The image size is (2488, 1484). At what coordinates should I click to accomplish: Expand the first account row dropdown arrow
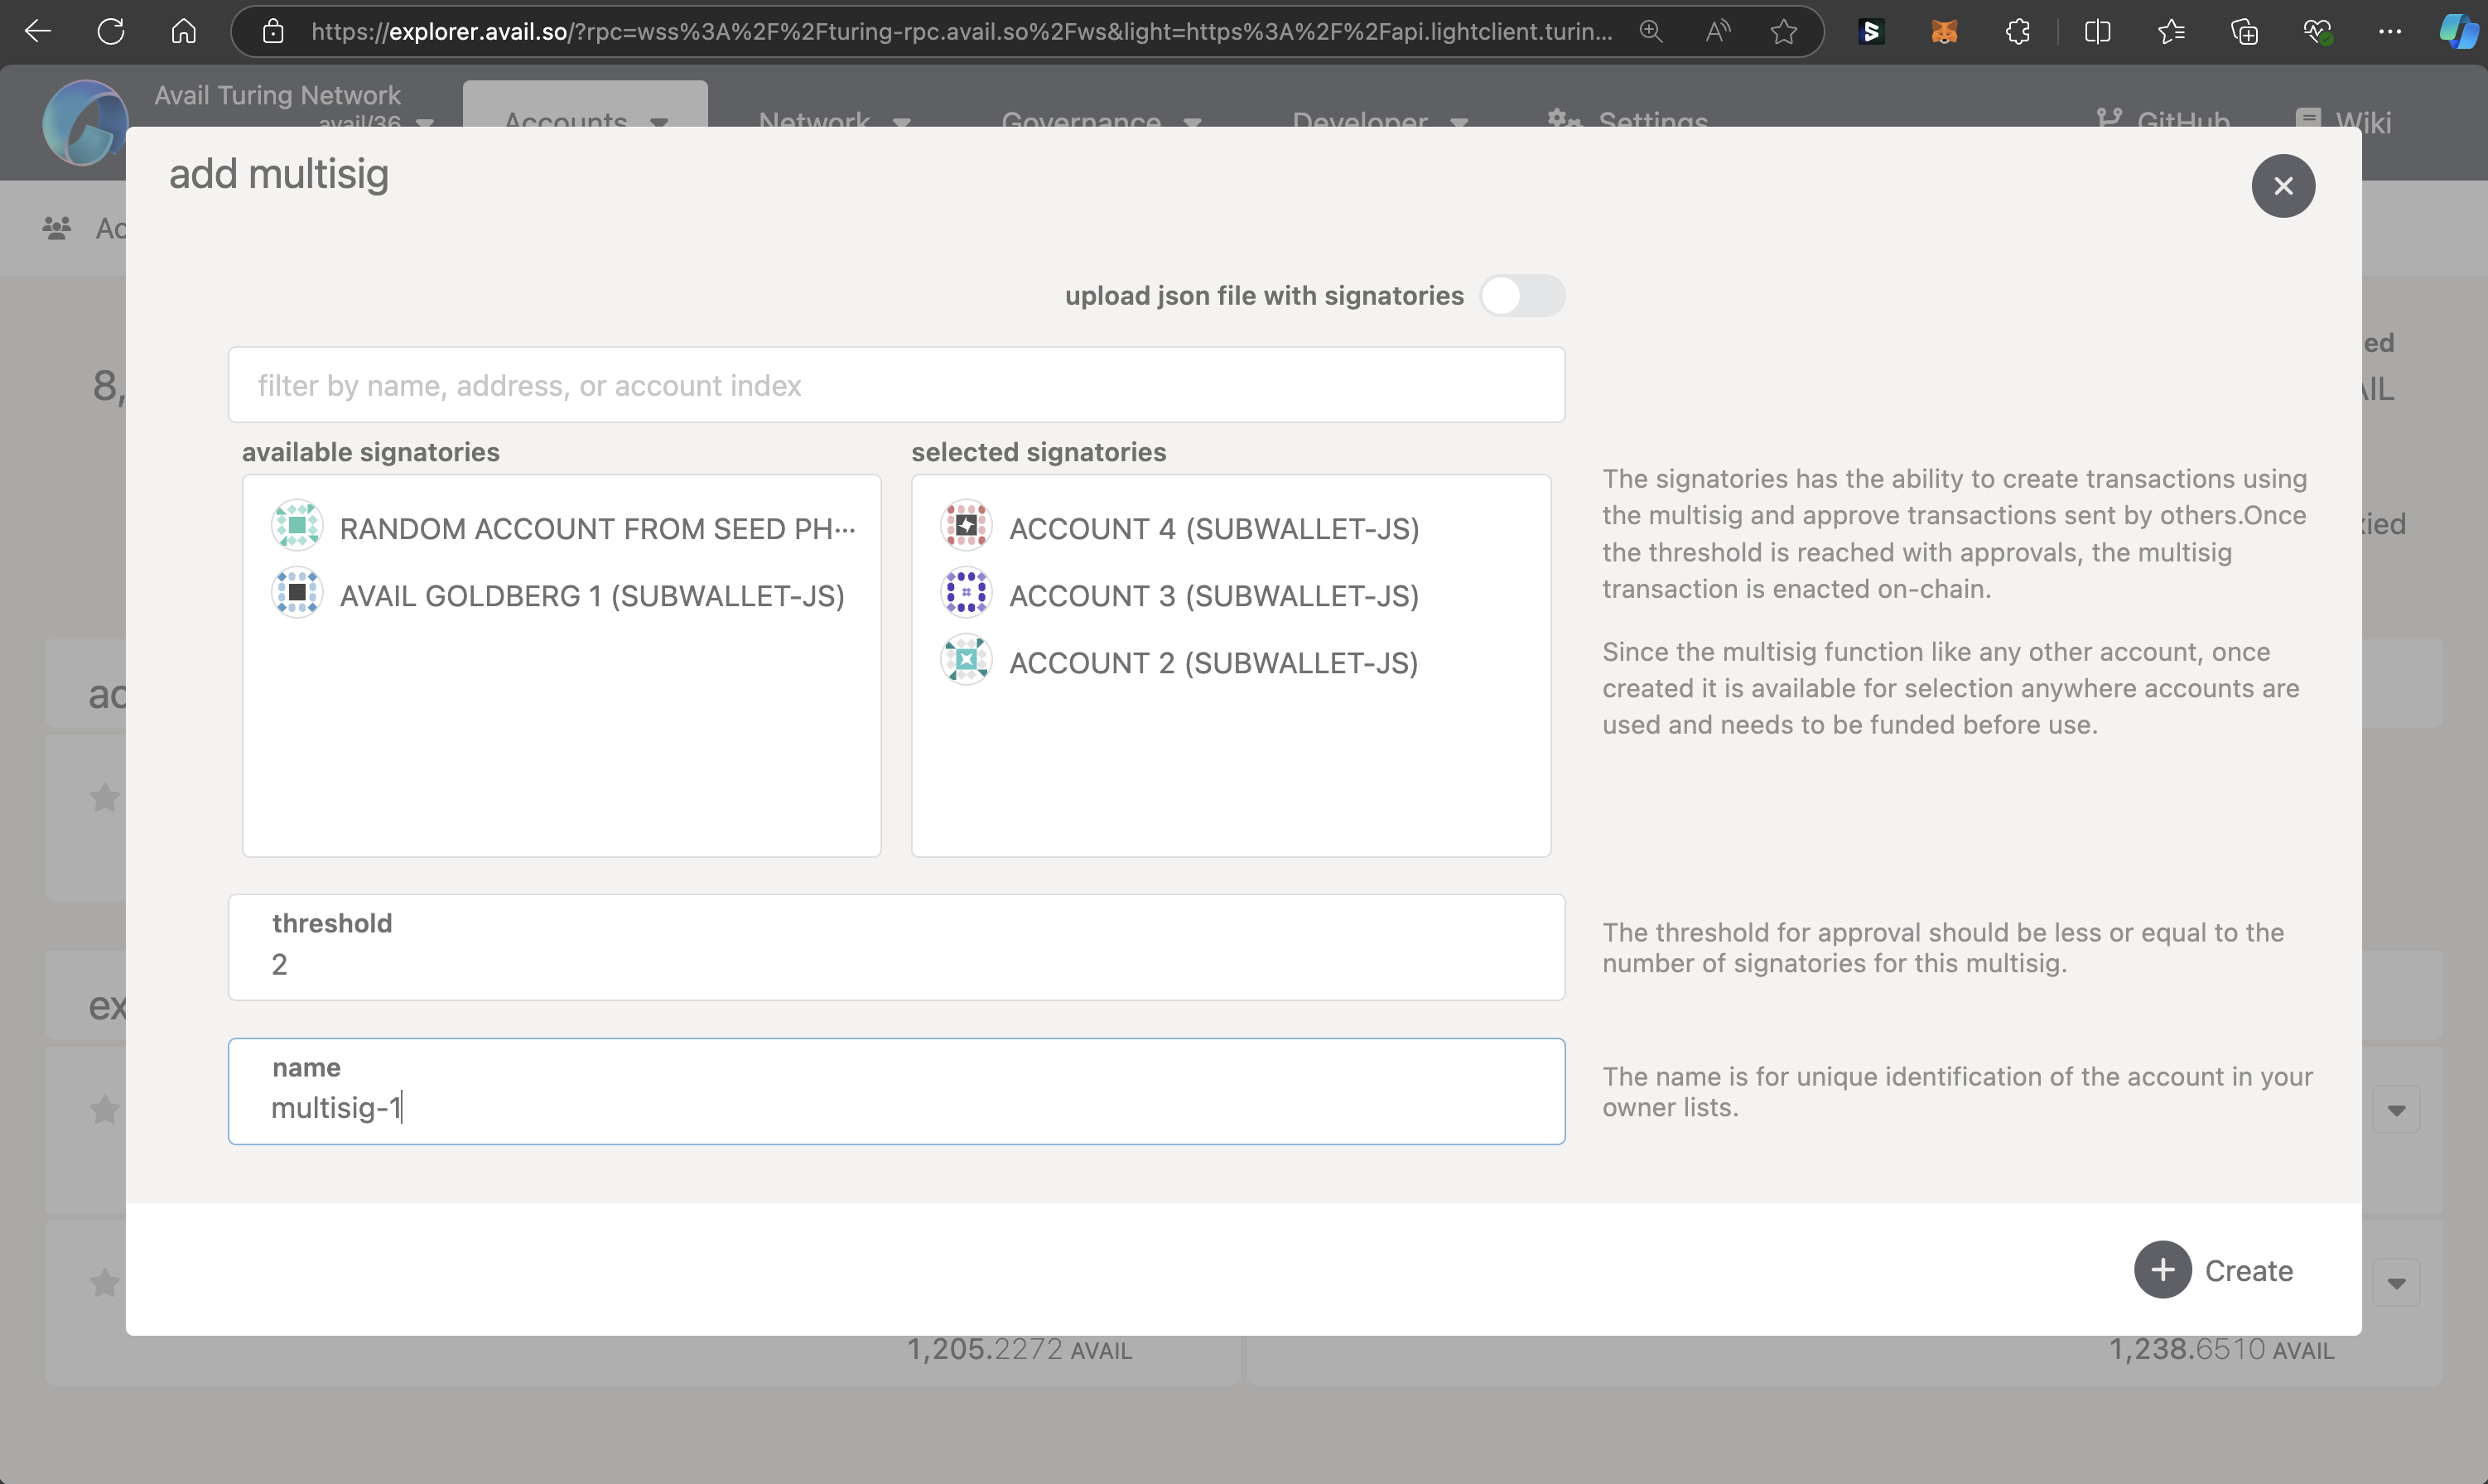click(2396, 1110)
